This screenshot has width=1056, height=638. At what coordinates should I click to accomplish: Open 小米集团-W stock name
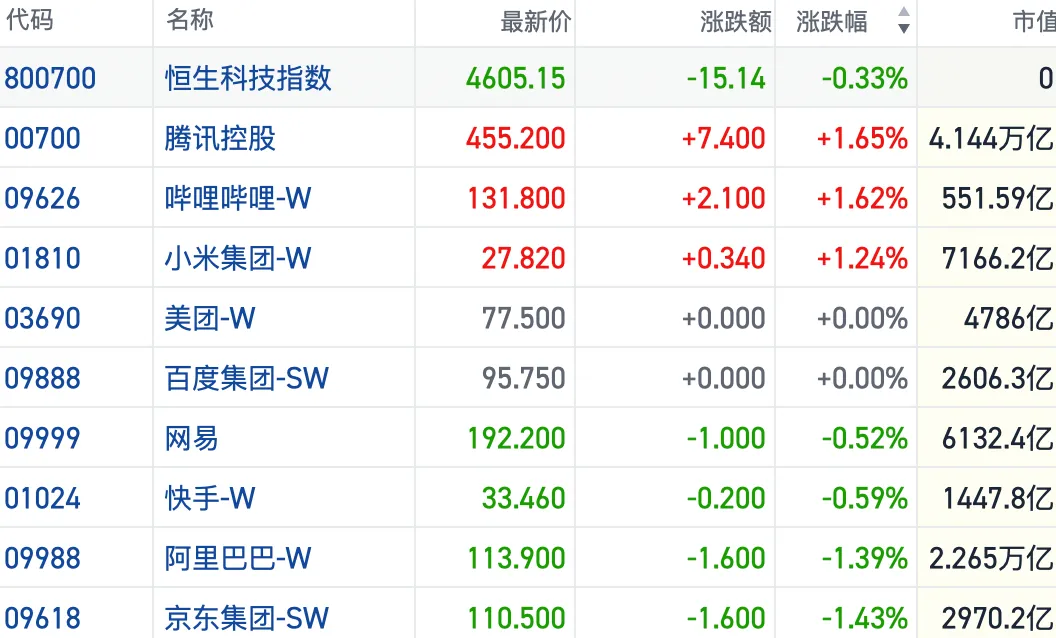(238, 258)
